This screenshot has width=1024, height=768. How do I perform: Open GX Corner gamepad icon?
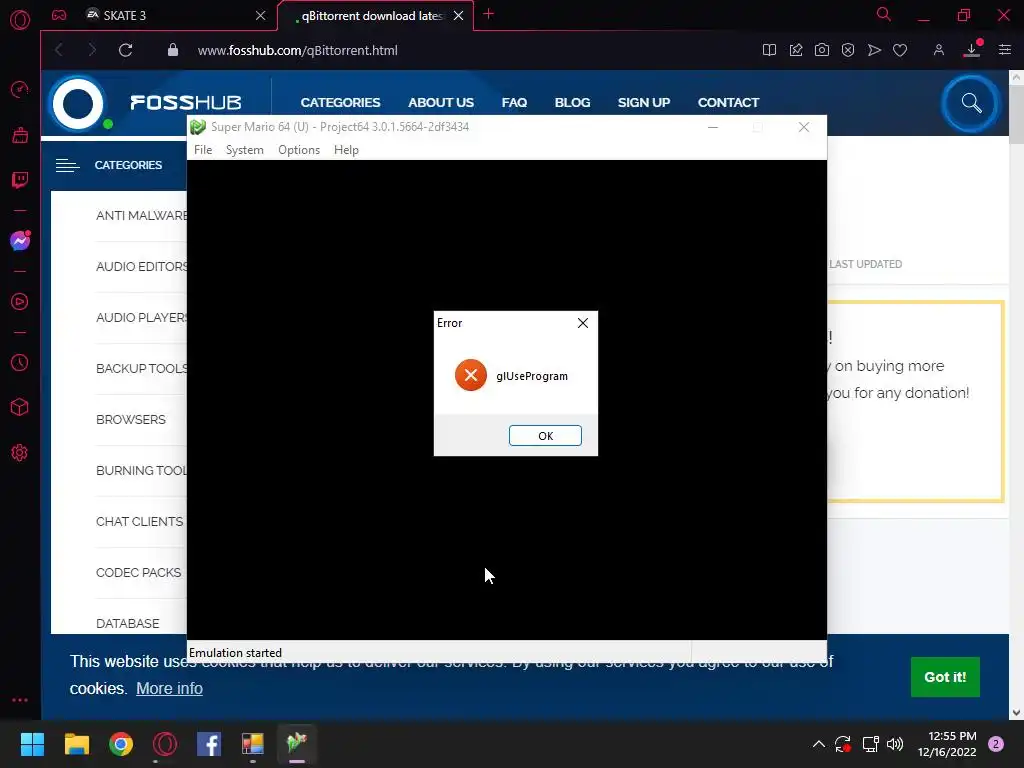pos(59,15)
